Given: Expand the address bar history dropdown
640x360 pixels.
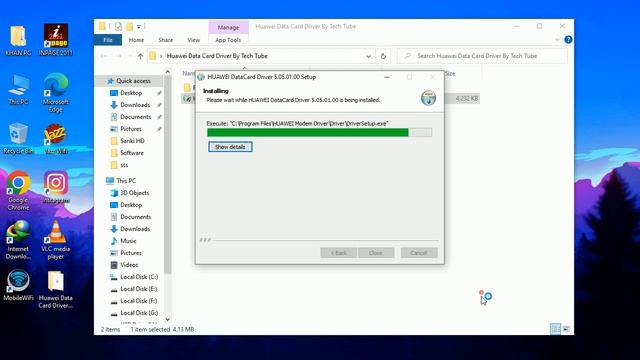Looking at the screenshot, I should click(x=368, y=56).
